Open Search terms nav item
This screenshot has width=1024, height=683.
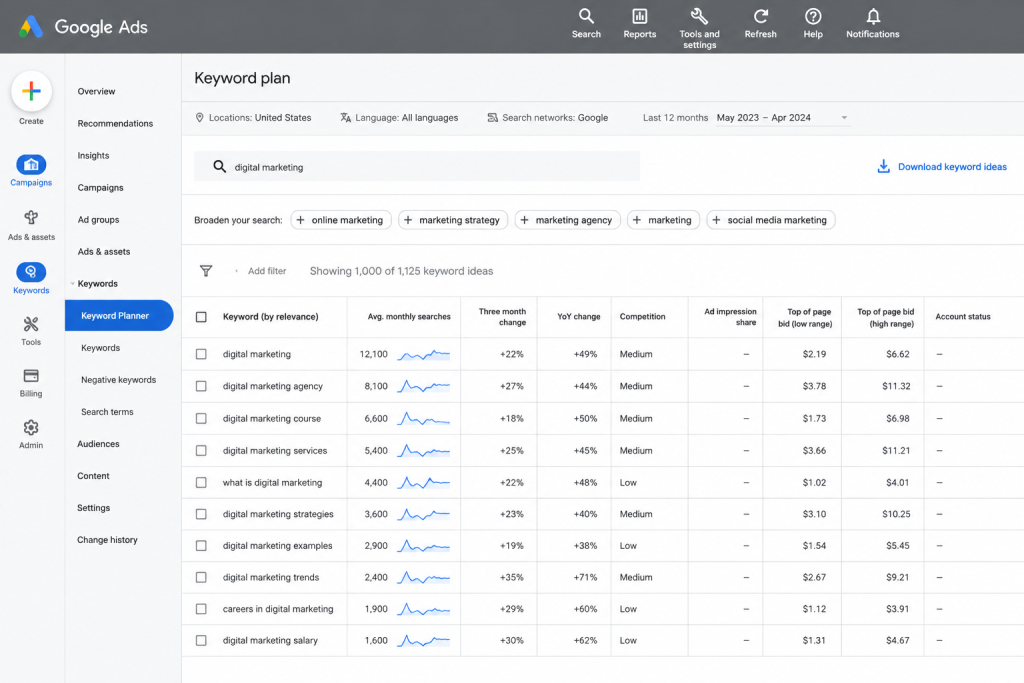coord(107,411)
